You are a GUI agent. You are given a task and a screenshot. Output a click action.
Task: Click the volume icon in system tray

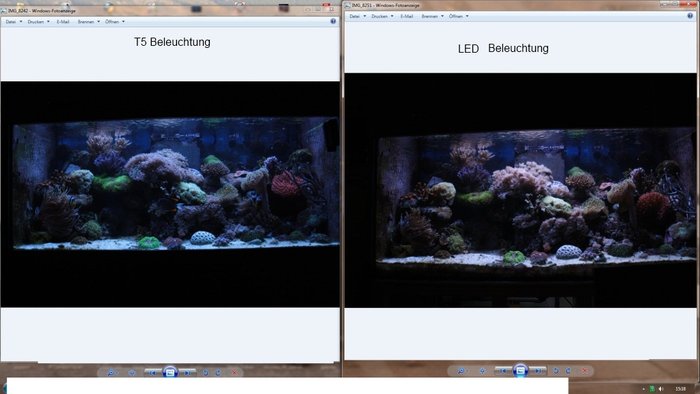coord(661,389)
